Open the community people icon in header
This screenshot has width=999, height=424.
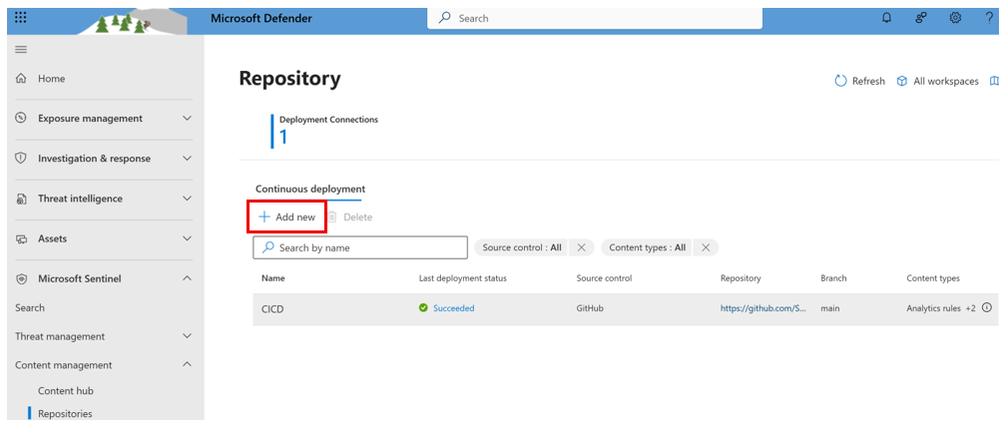pyautogui.click(x=921, y=18)
